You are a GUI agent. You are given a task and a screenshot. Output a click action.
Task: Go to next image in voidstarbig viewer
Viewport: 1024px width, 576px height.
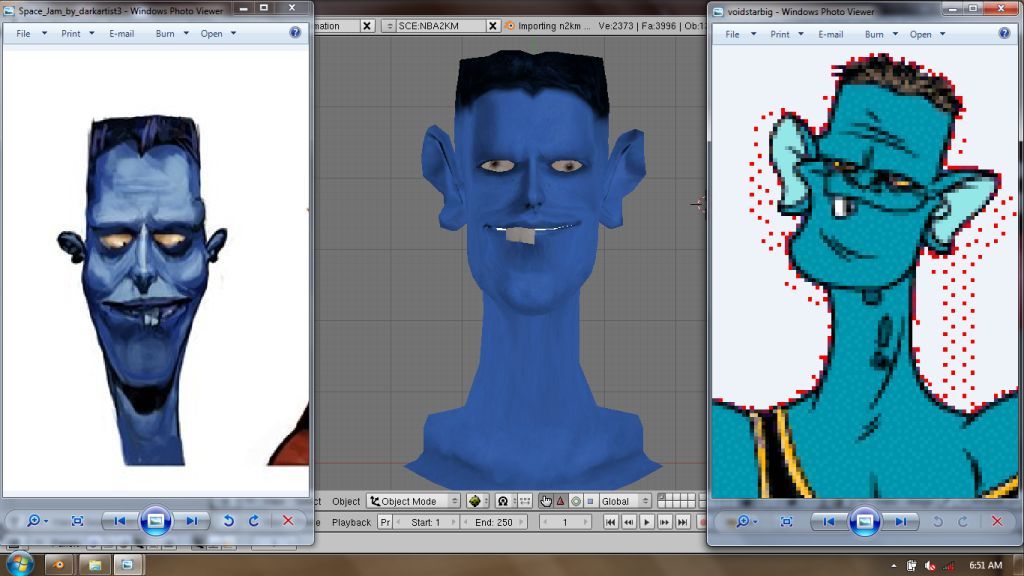pos(901,521)
